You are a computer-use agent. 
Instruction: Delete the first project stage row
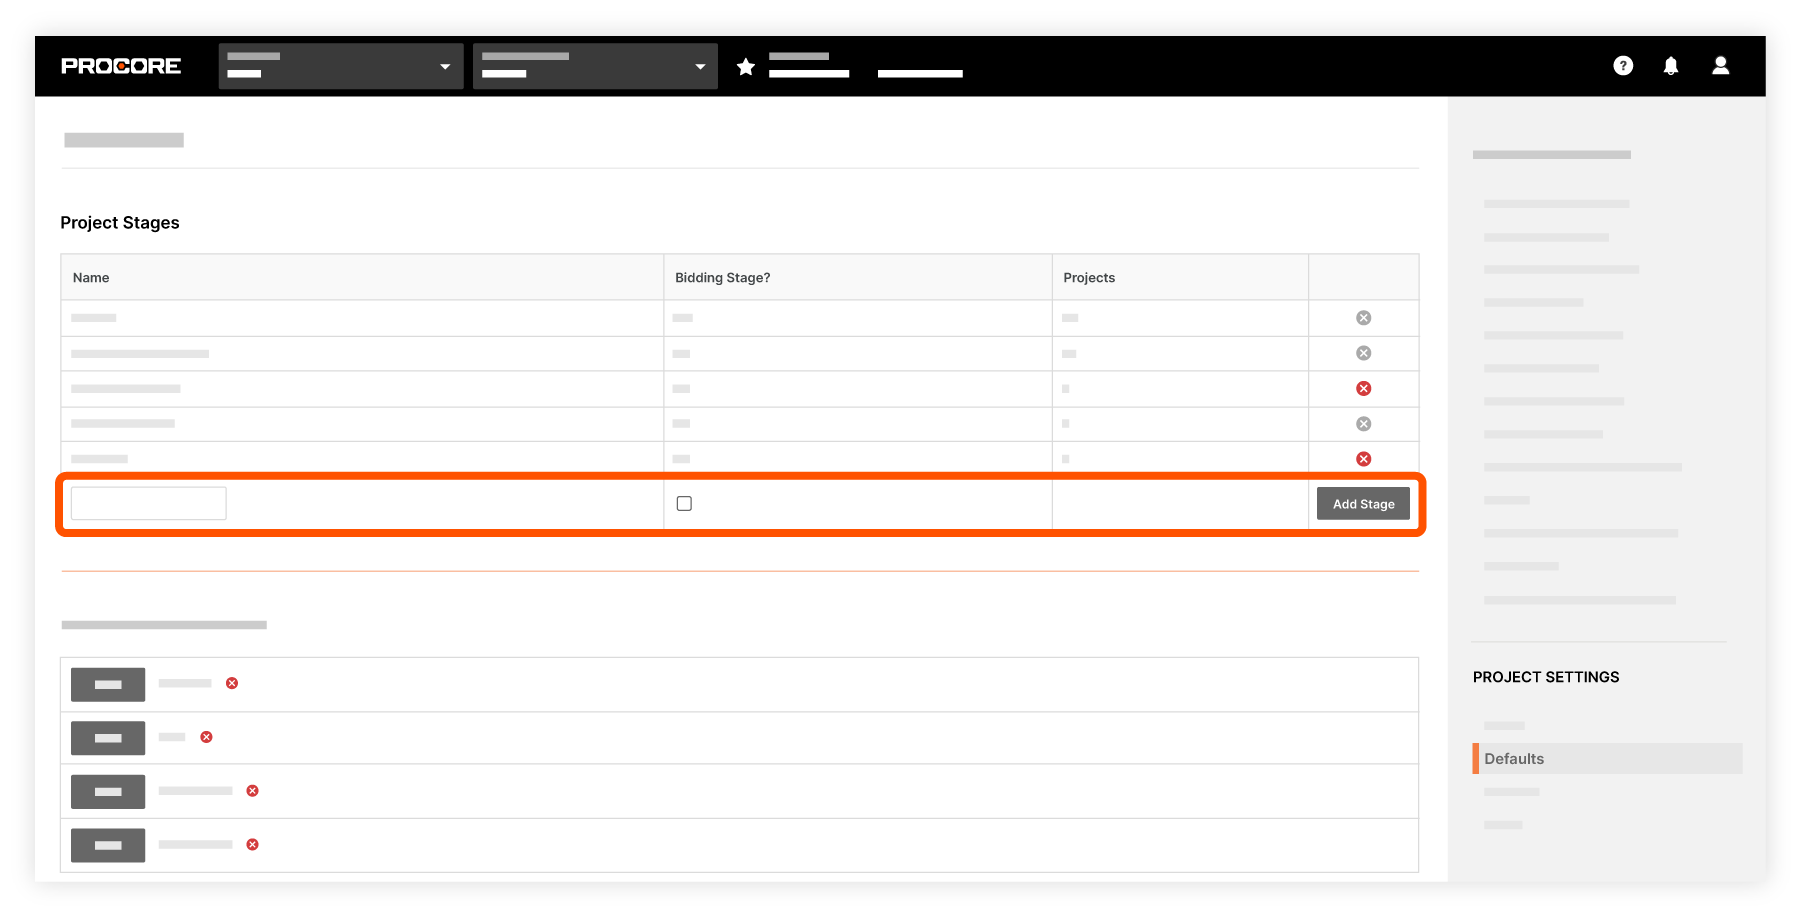point(1363,317)
